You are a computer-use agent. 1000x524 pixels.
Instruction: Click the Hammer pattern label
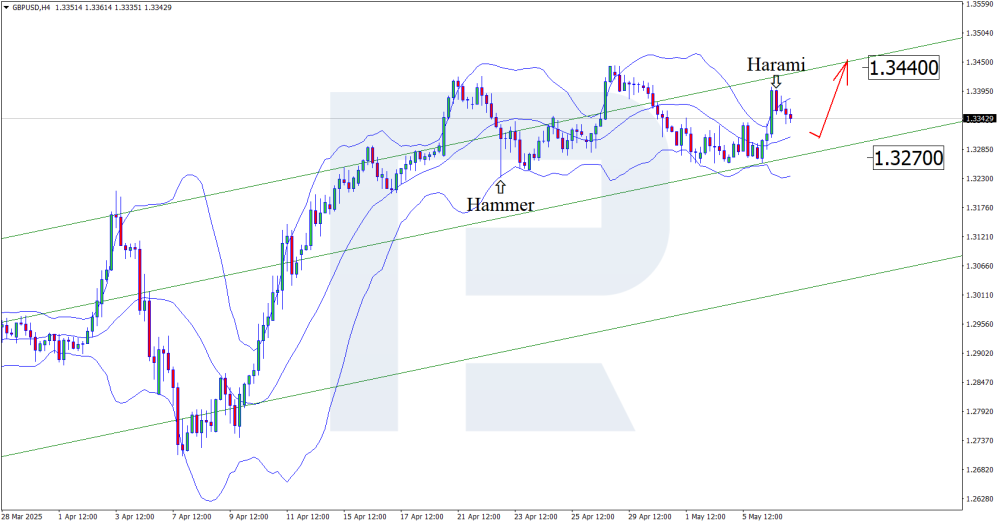[x=500, y=204]
